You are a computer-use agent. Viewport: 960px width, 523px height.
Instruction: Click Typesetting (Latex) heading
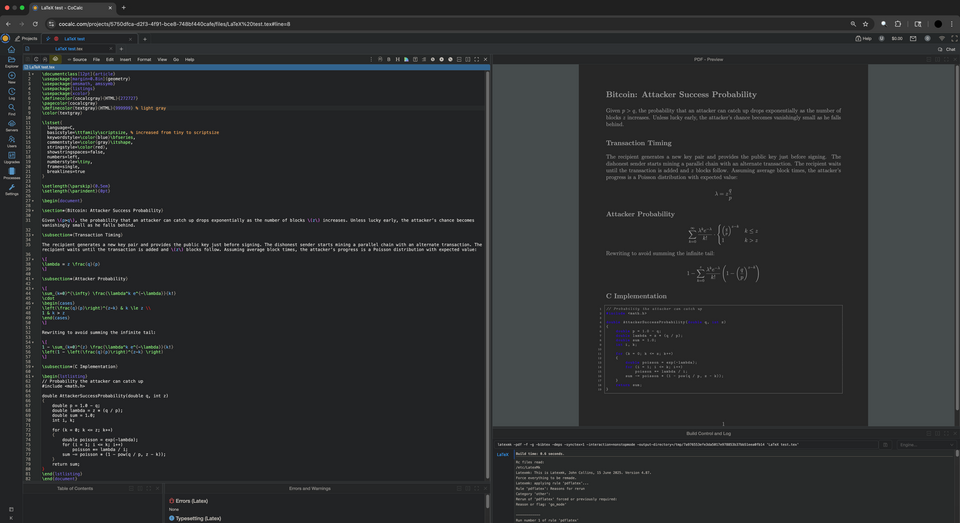coord(195,518)
